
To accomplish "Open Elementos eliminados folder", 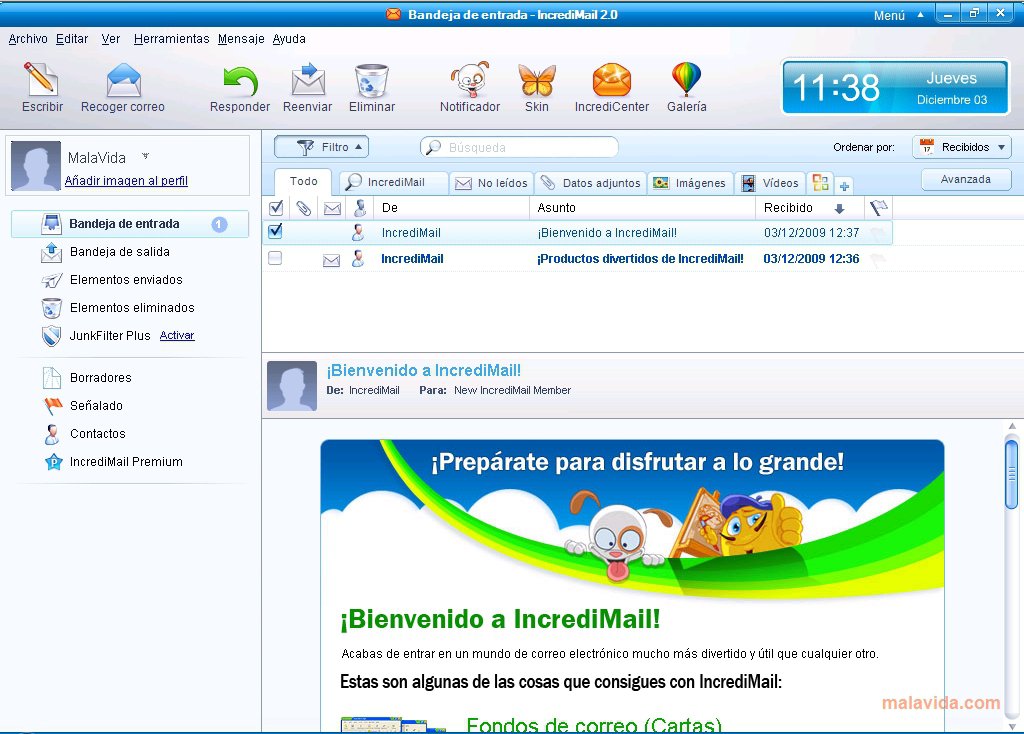I will (x=132, y=308).
